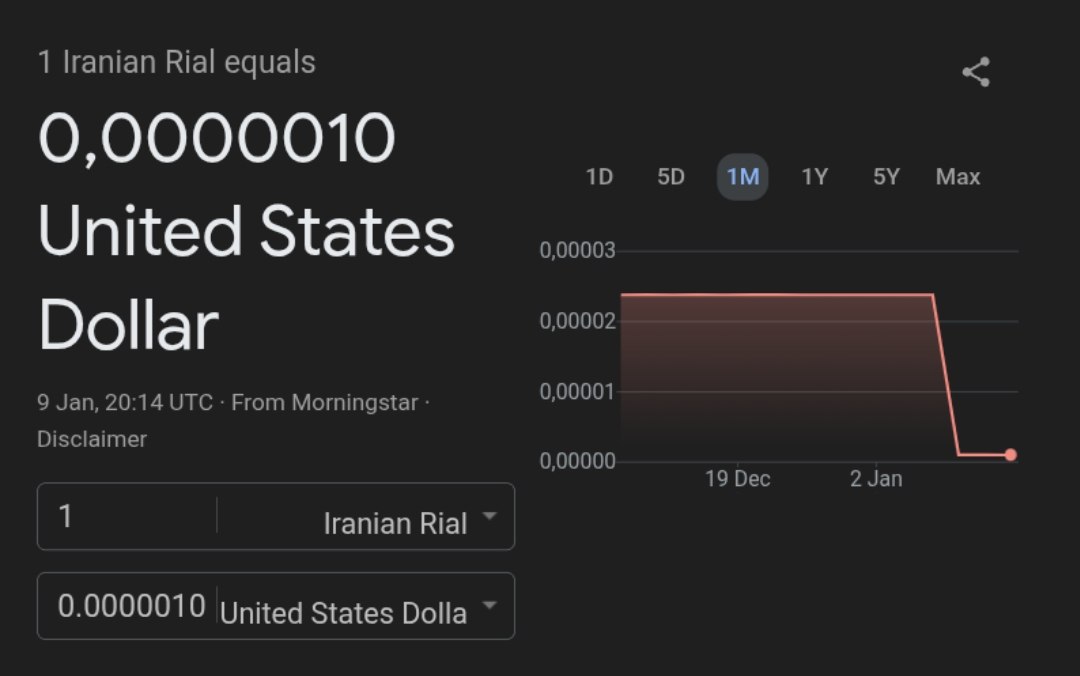Click the Disclaimer link
1080x676 pixels.
(x=92, y=438)
